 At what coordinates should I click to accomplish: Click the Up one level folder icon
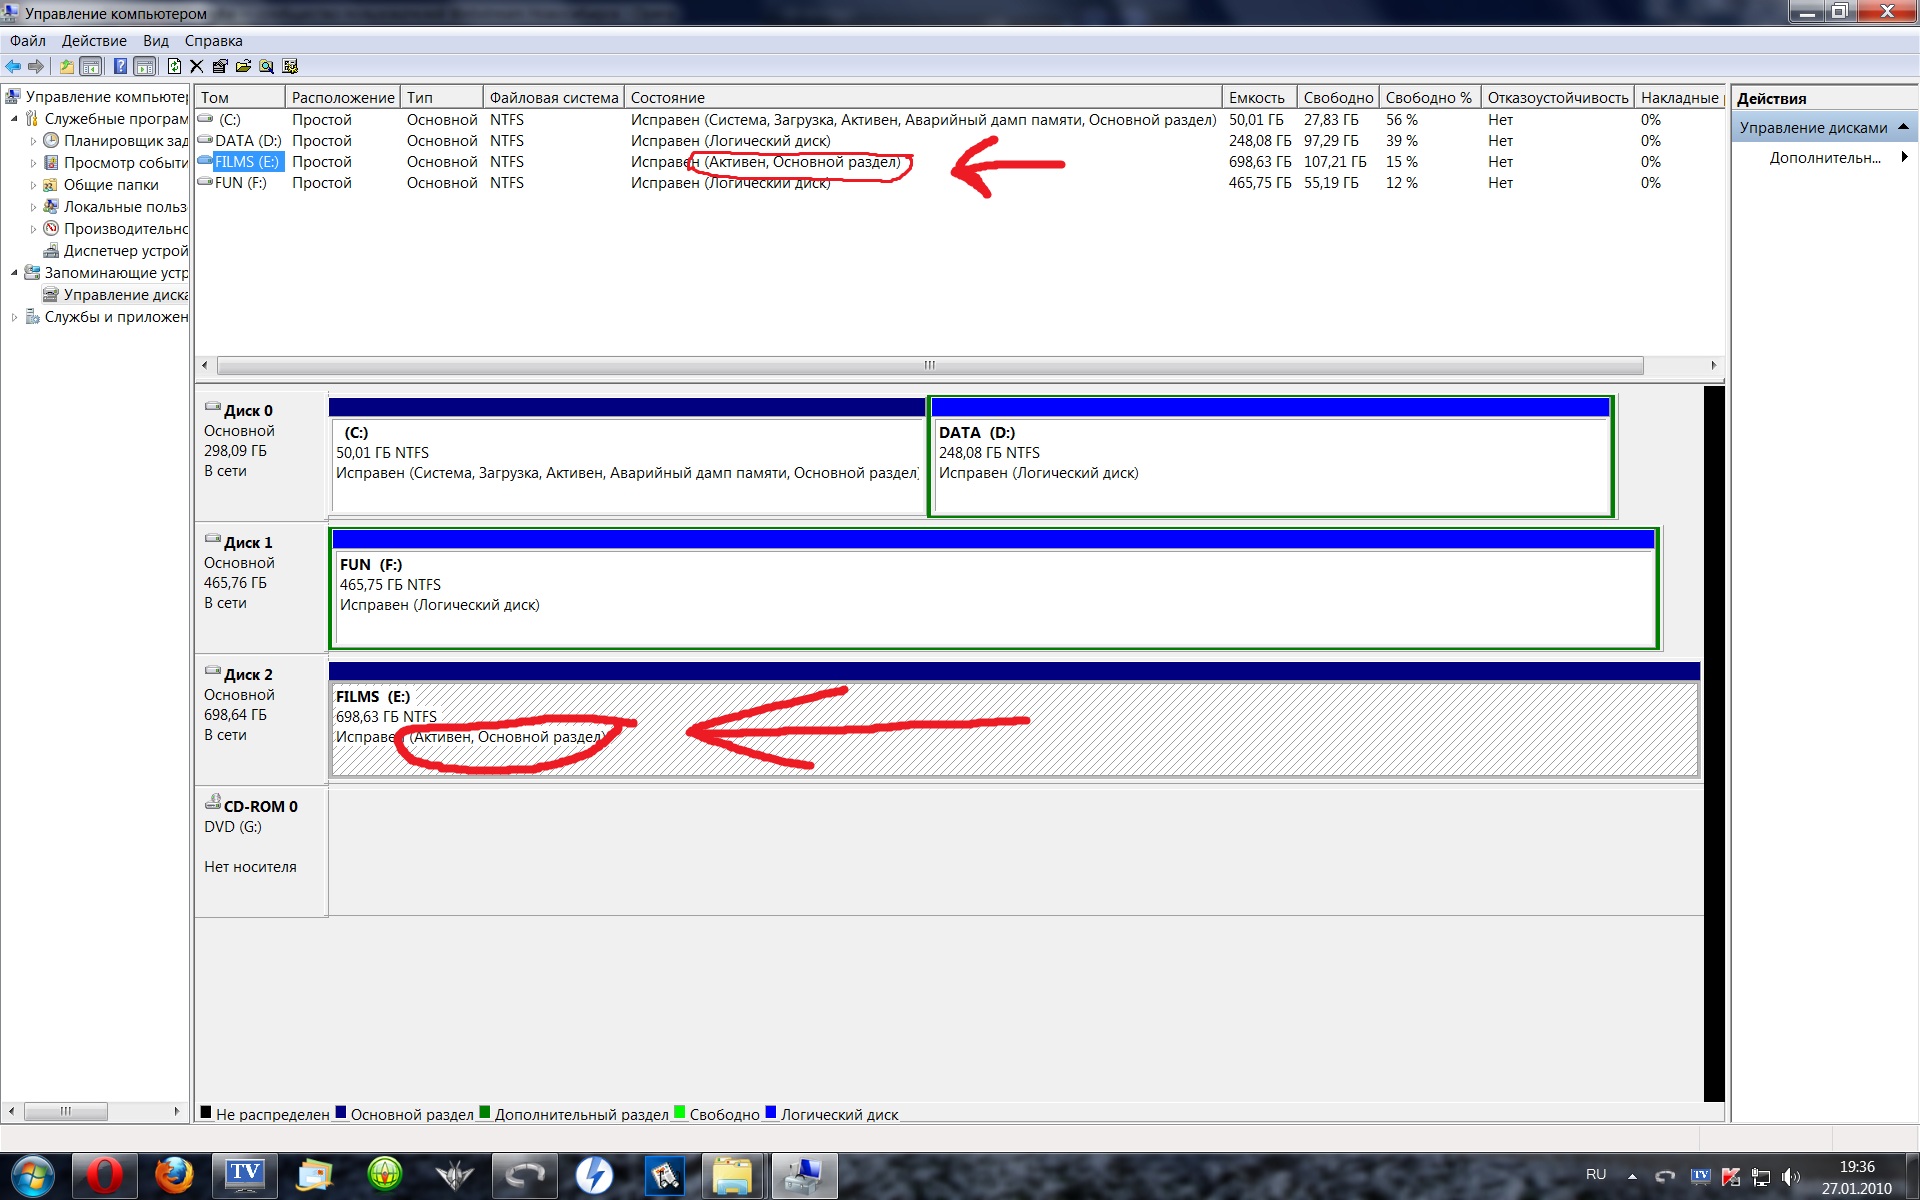66,66
